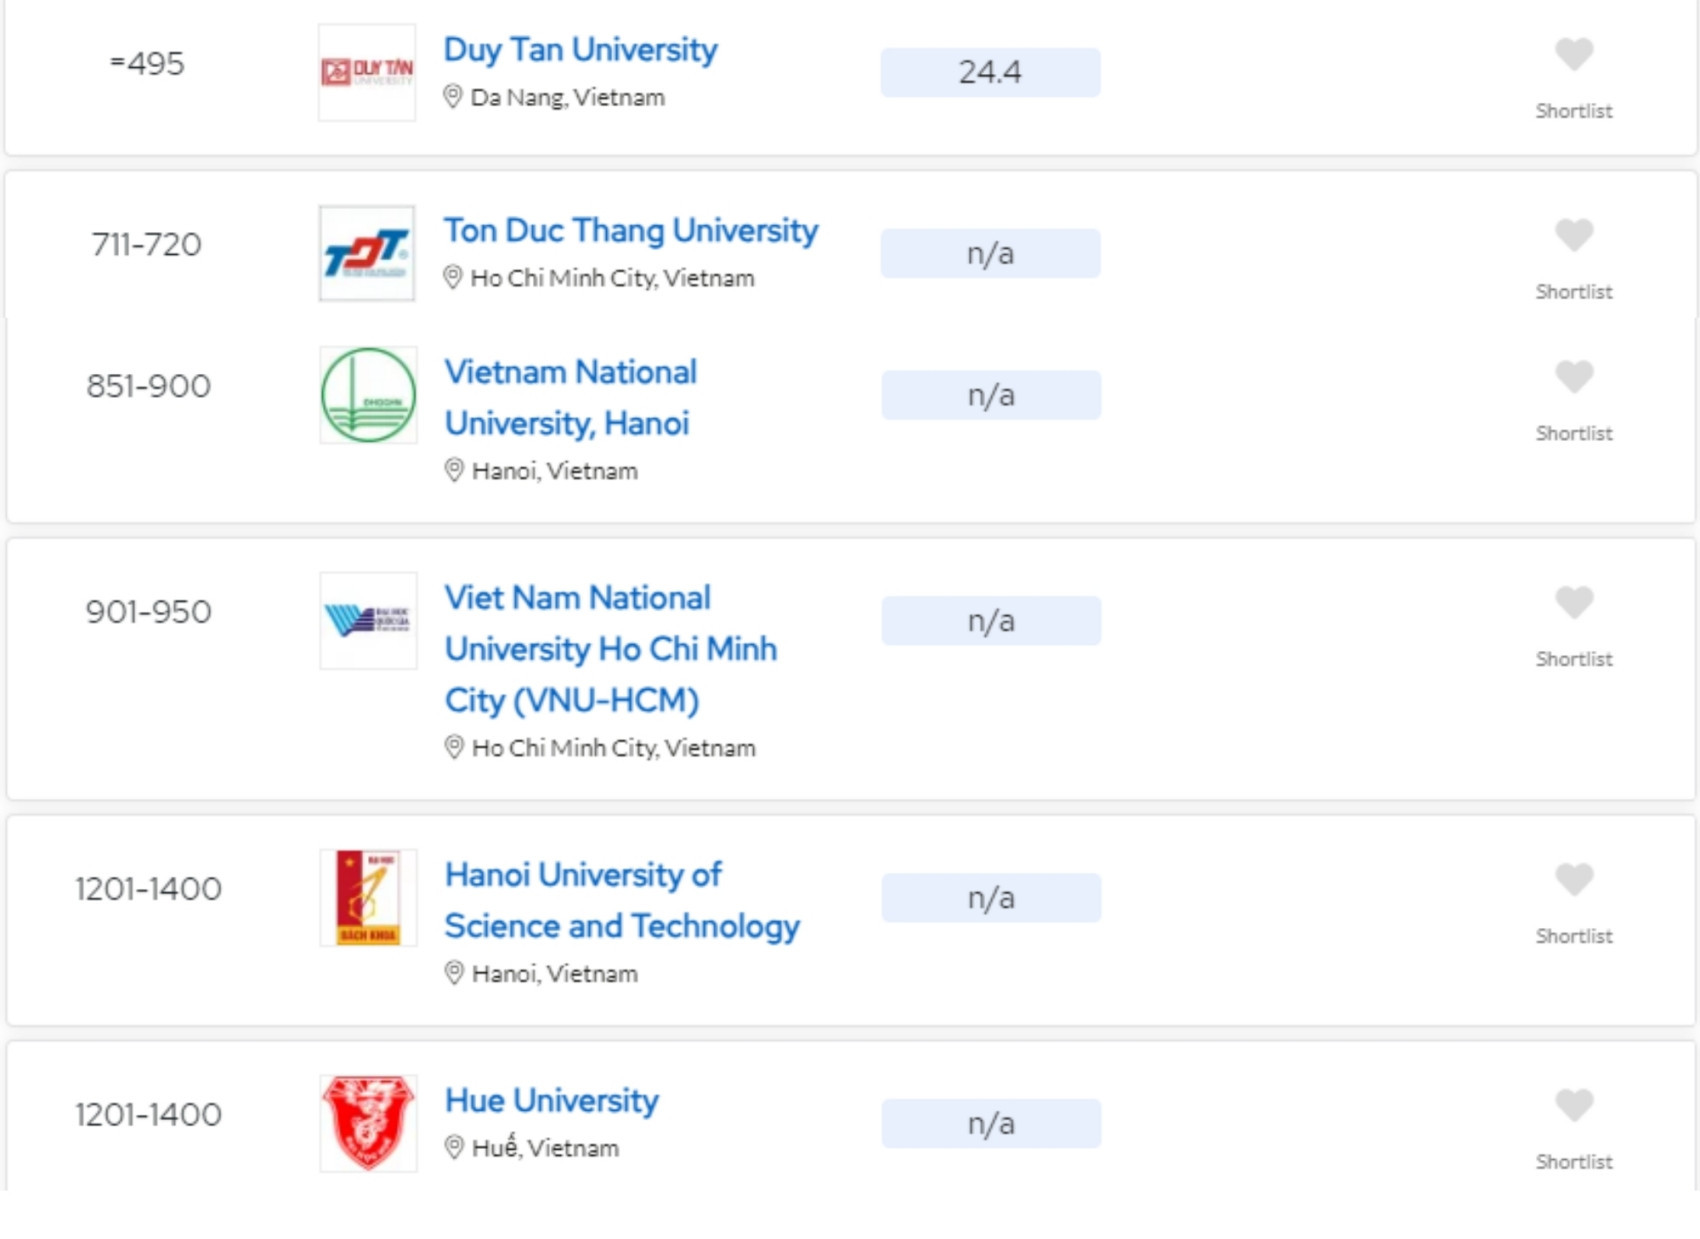Click heart icon for Hanoi University of Science
The width and height of the screenshot is (1700, 1239).
(1573, 880)
